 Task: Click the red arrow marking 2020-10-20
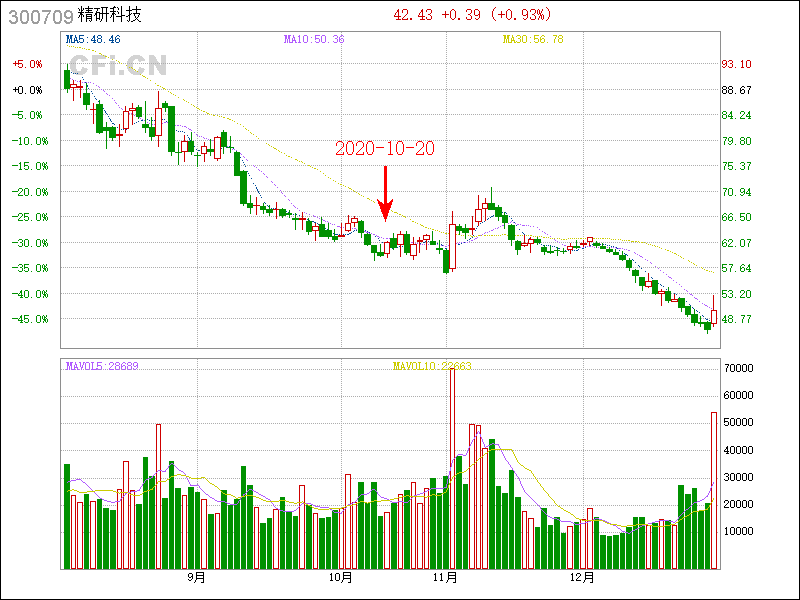click(385, 193)
